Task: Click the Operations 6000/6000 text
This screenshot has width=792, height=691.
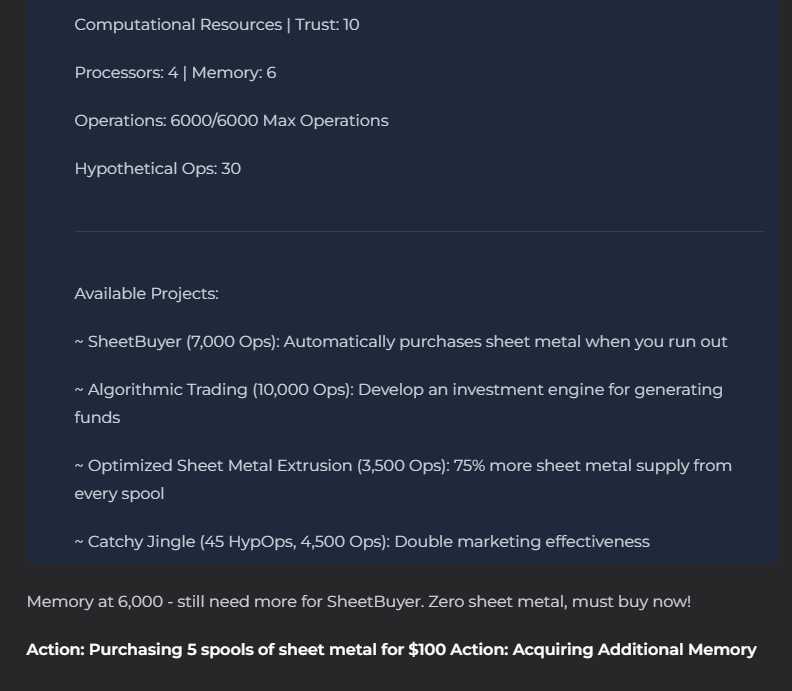Action: [231, 121]
